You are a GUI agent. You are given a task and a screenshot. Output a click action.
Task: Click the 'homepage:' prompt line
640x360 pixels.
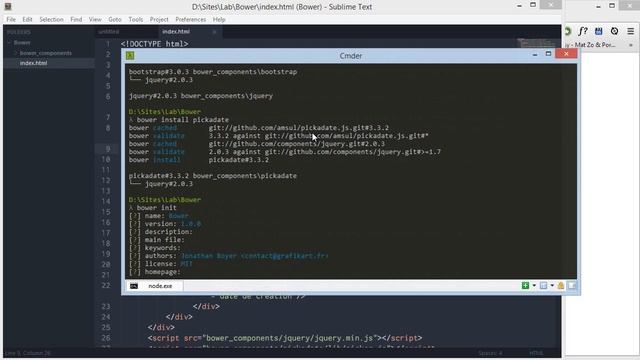(x=154, y=272)
